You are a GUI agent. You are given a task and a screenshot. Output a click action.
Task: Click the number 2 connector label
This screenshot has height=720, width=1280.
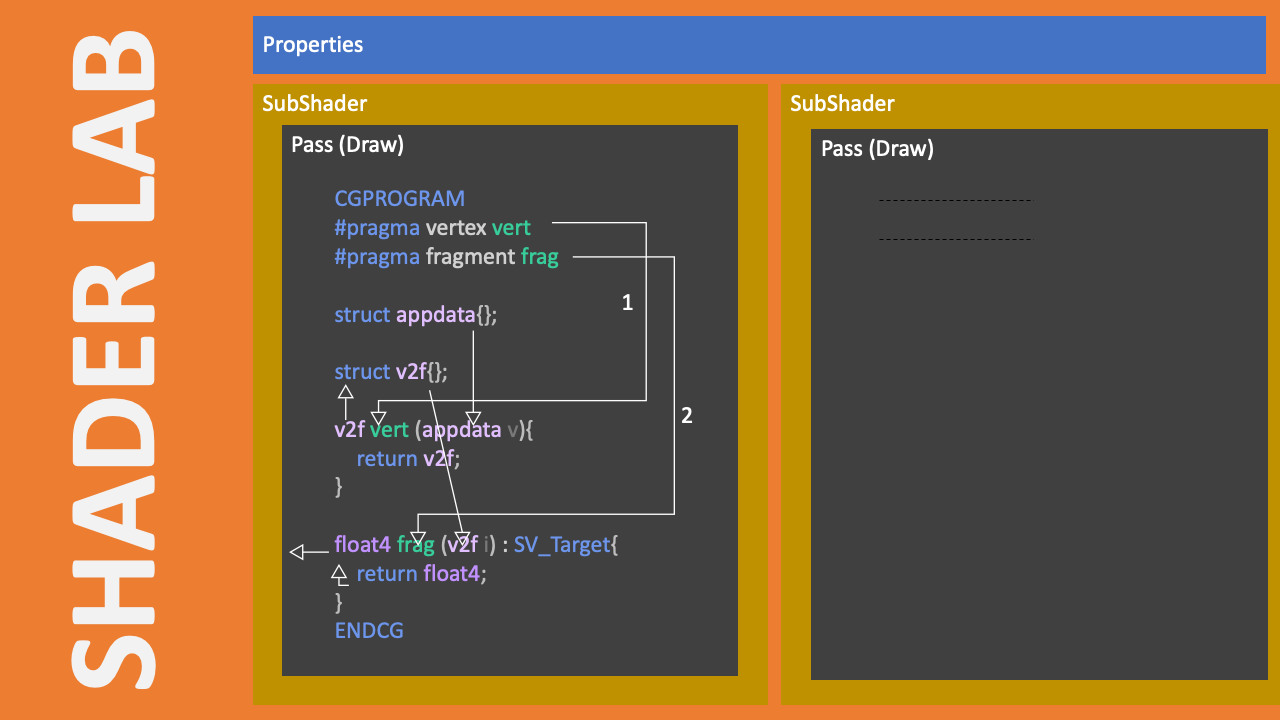point(686,416)
